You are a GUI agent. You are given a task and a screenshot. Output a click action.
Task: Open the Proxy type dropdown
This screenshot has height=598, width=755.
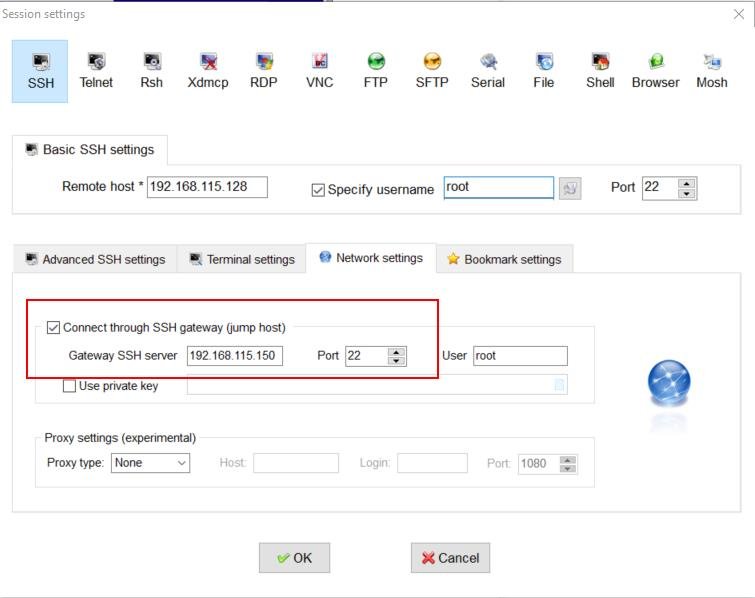(150, 463)
